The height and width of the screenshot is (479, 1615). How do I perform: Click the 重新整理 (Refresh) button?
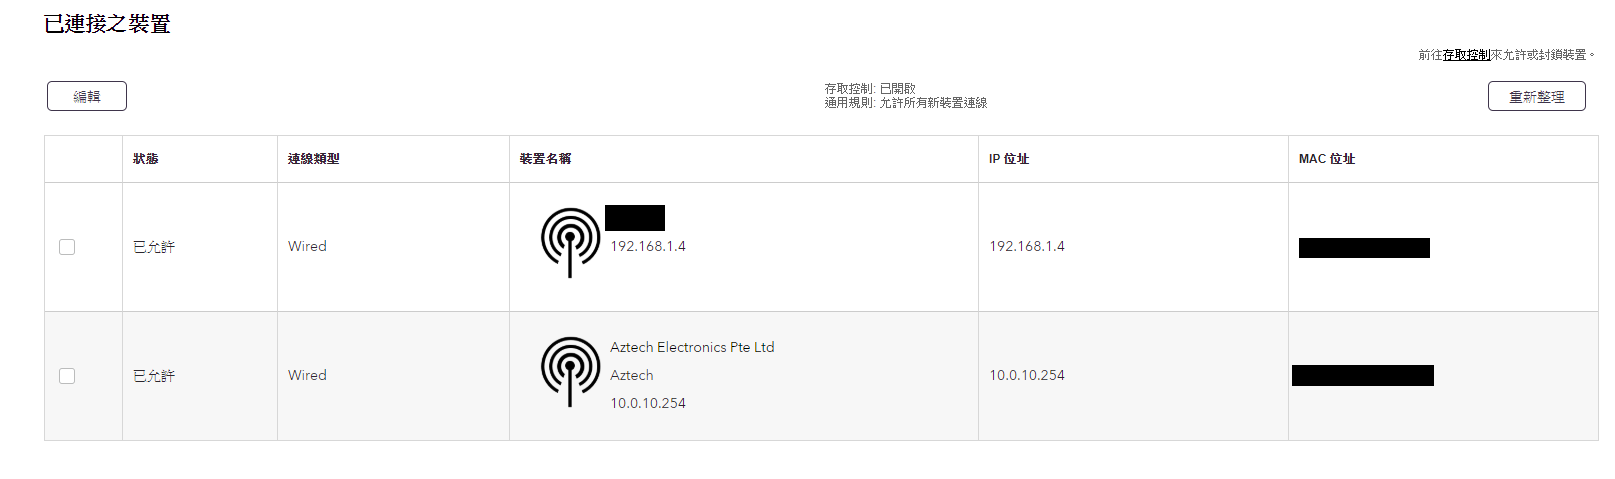pos(1536,96)
